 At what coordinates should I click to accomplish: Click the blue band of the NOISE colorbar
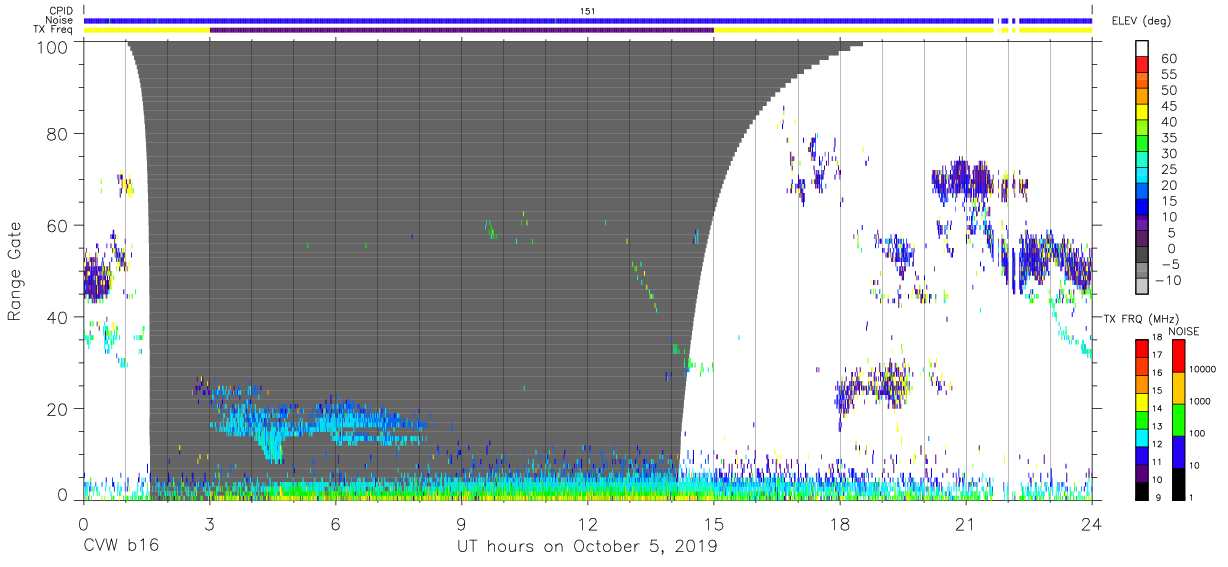coord(1179,451)
